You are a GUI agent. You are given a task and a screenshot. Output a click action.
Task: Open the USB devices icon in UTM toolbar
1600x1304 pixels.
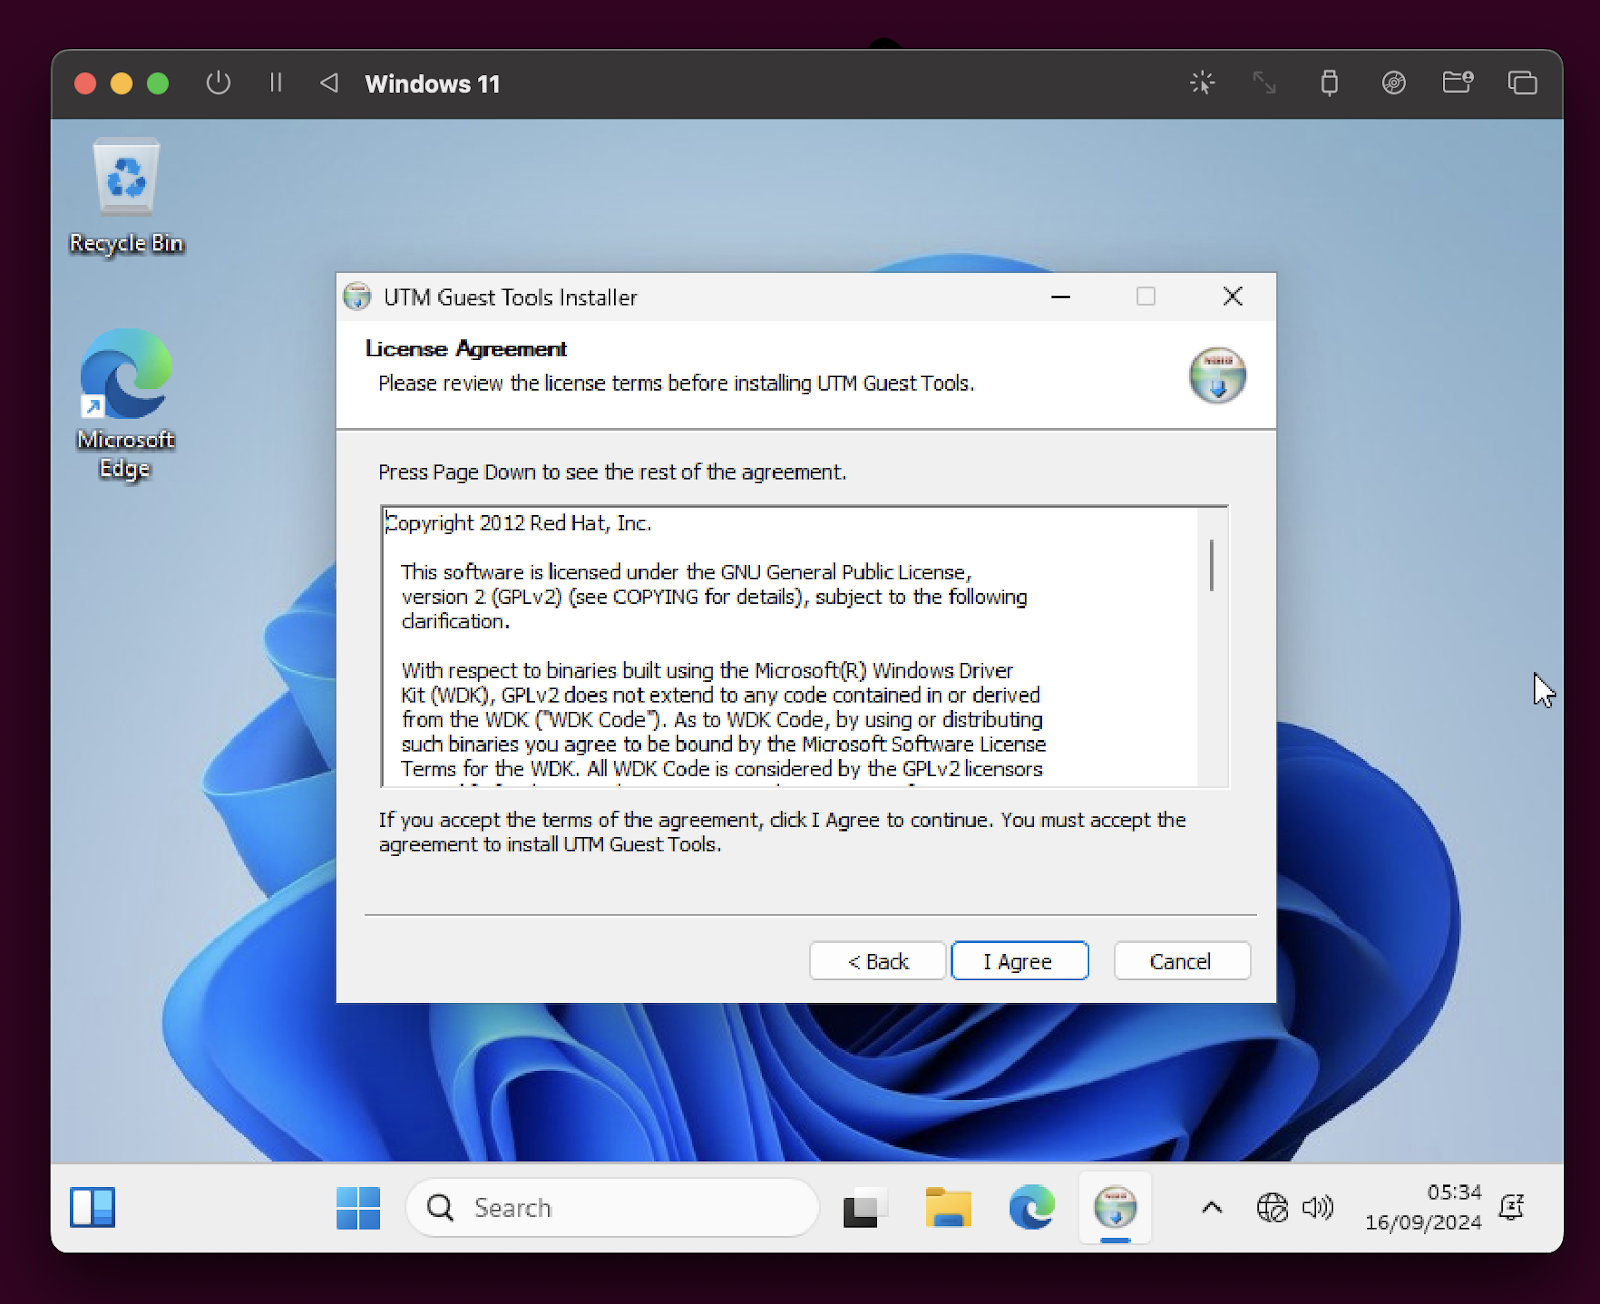coord(1329,83)
